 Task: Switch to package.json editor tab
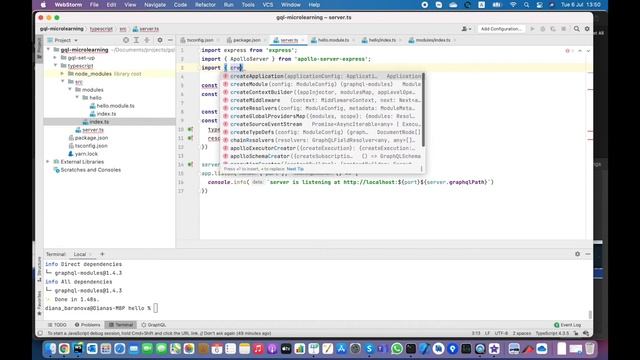(x=247, y=40)
